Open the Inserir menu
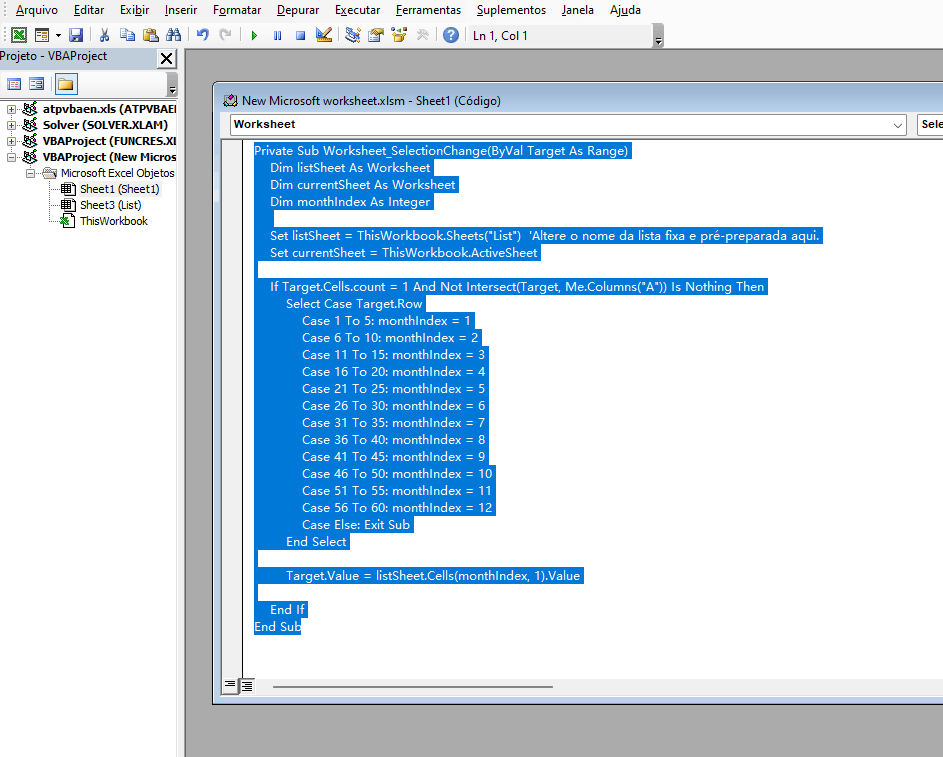Image resolution: width=943 pixels, height=757 pixels. (x=181, y=10)
